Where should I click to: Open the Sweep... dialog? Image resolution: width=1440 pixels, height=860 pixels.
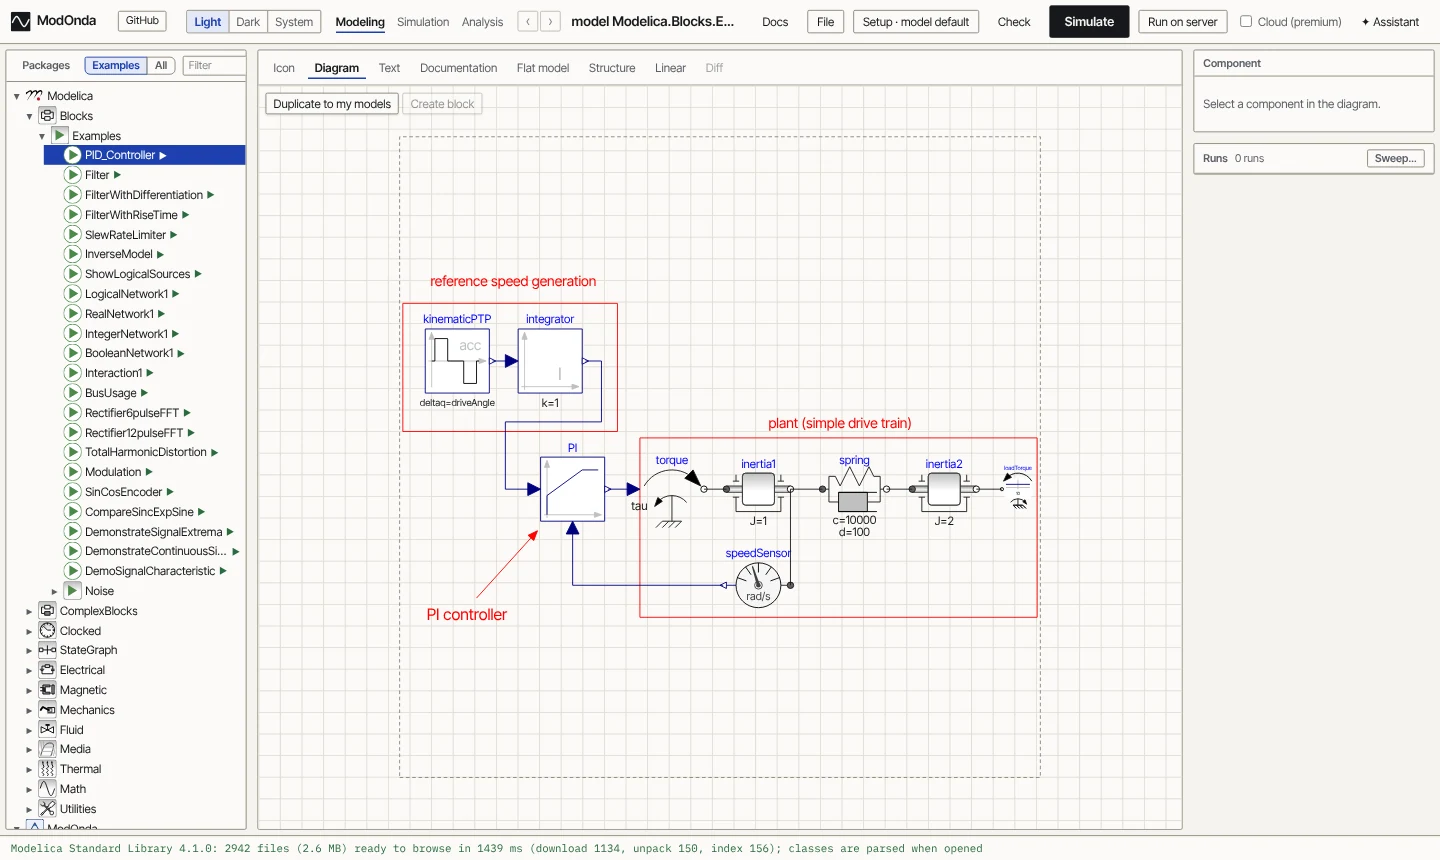tap(1395, 158)
